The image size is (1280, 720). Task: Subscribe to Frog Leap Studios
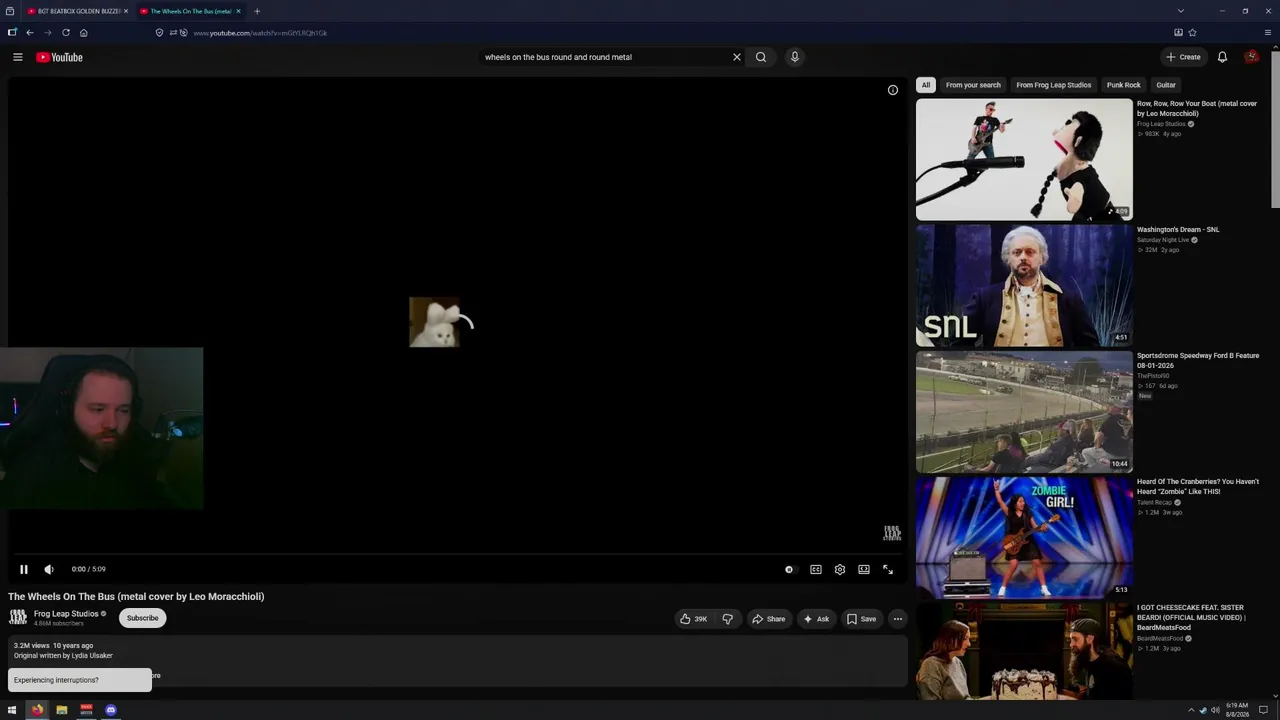coord(142,618)
